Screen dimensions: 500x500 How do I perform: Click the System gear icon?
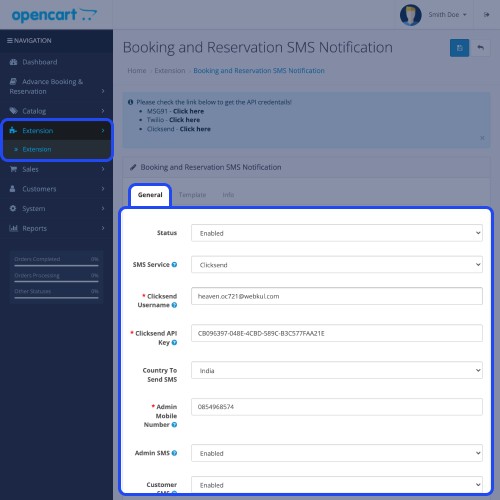(x=13, y=208)
